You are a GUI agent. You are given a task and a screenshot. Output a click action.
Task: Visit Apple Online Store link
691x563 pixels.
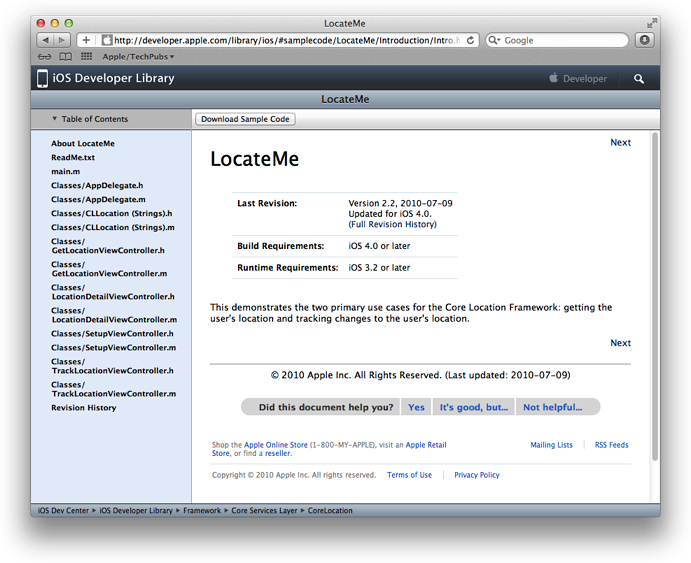tap(276, 445)
